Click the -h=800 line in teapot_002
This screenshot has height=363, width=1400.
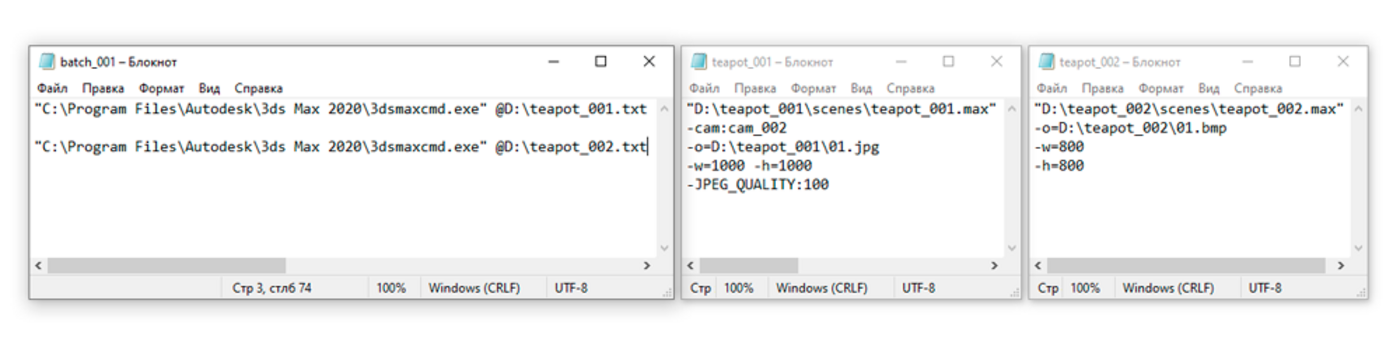[x=1059, y=166]
